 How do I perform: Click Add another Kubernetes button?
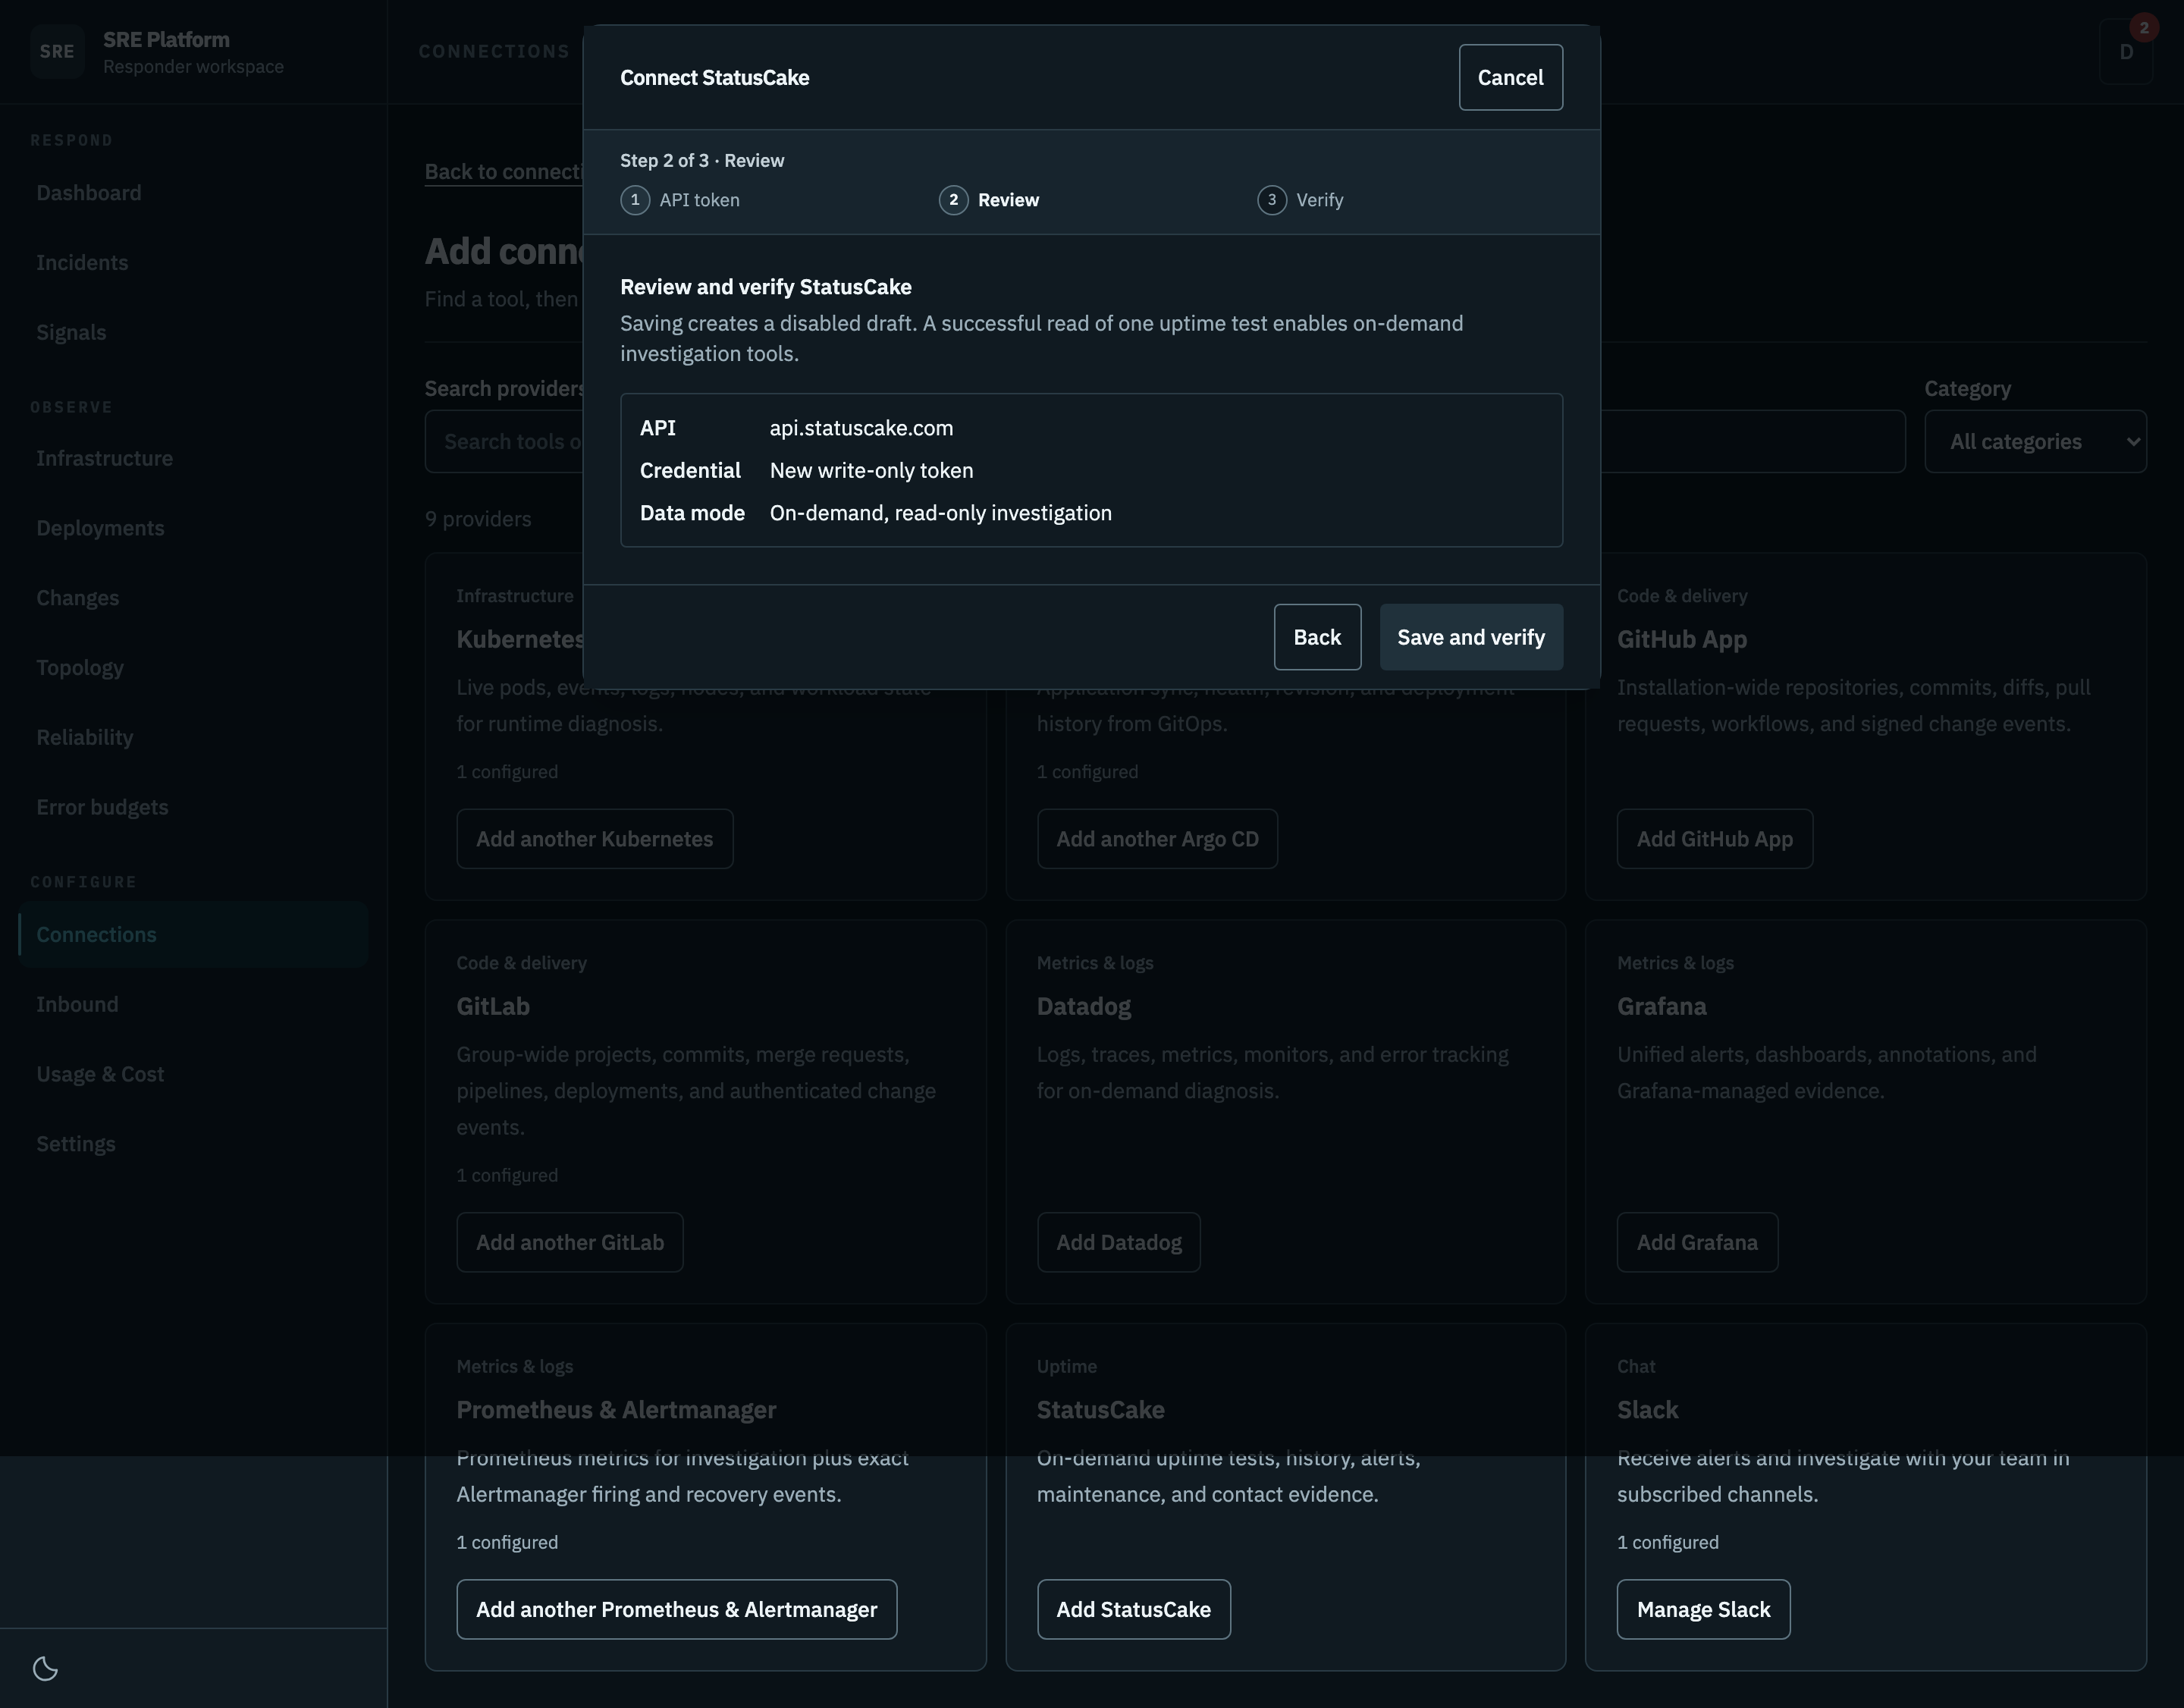[595, 839]
